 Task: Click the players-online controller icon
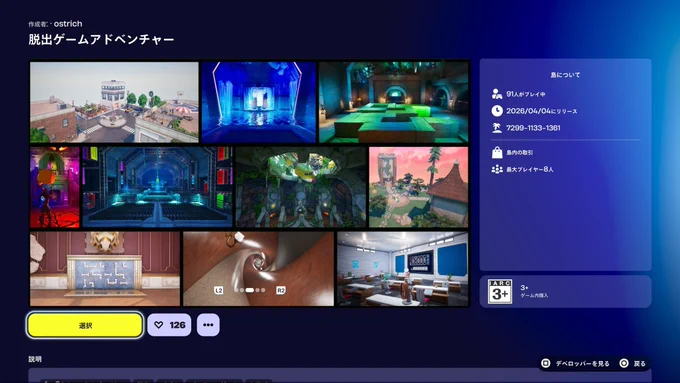point(497,94)
